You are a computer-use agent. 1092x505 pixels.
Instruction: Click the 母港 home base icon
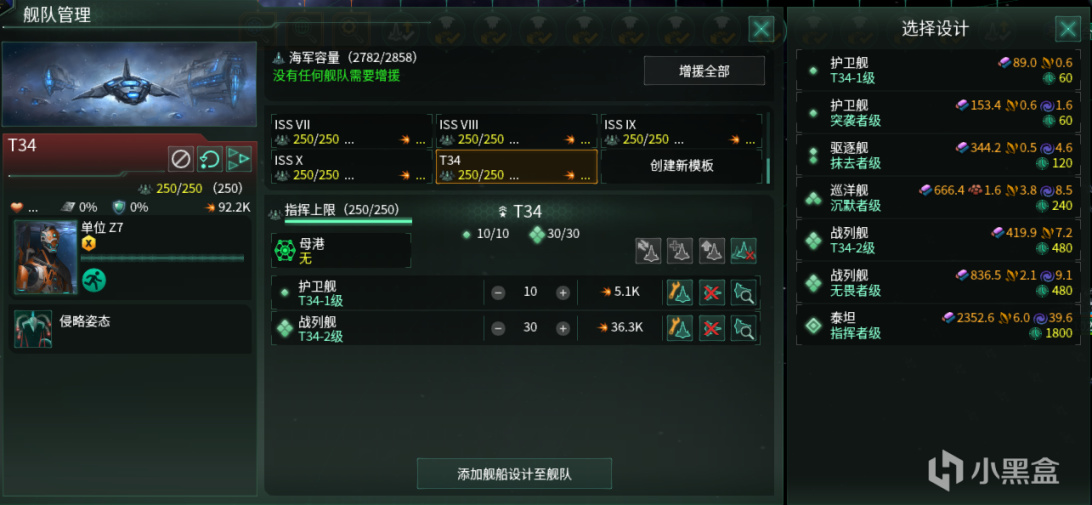coord(286,251)
